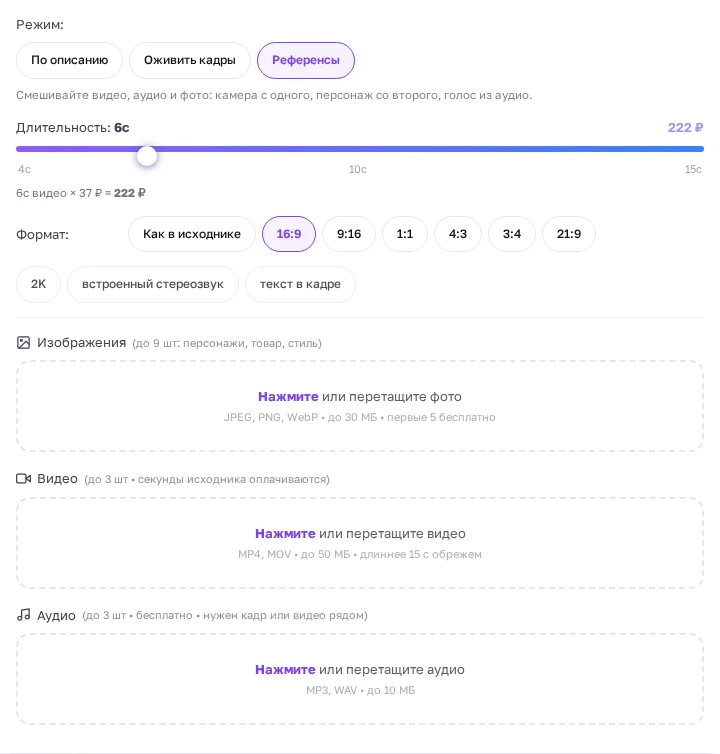Select the 16:9 aspect ratio

tap(289, 234)
